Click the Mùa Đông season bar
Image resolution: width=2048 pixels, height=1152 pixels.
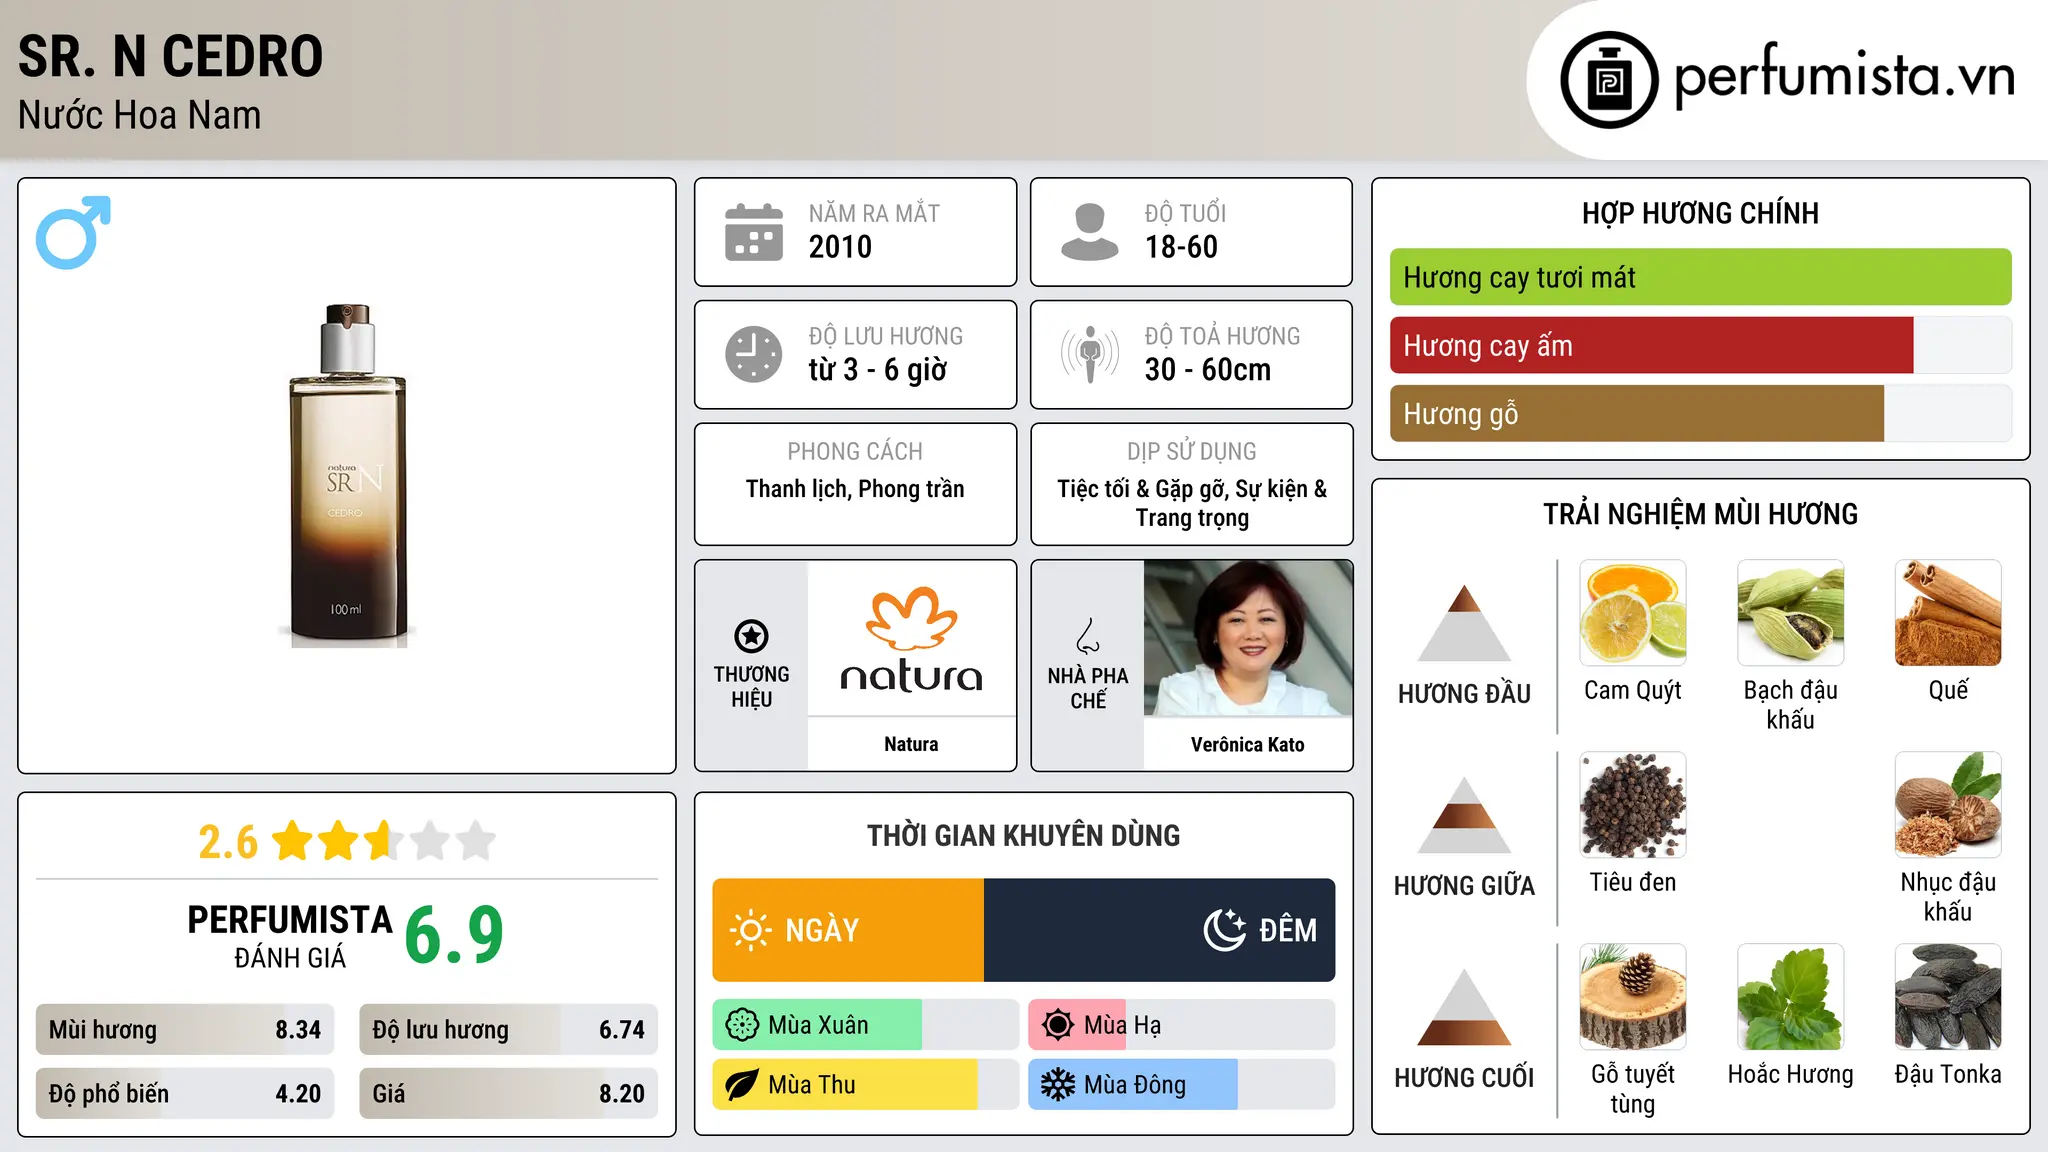pos(1182,1085)
